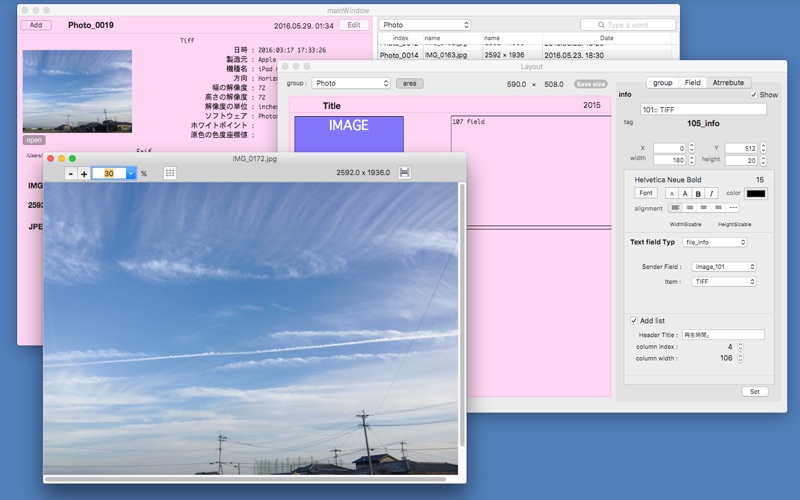Click the Edit button in mainWindow

tap(354, 25)
